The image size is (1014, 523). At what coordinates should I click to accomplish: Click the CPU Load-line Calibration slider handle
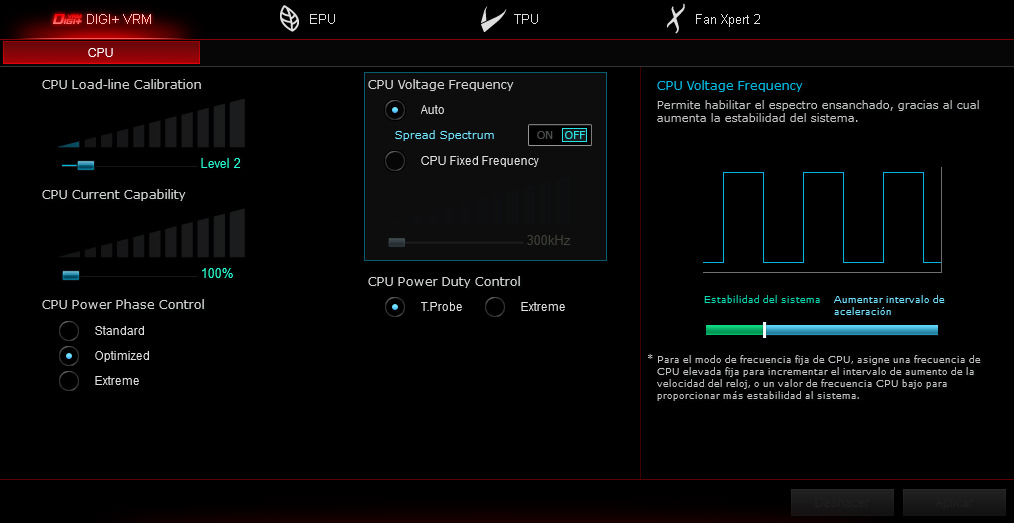[85, 164]
